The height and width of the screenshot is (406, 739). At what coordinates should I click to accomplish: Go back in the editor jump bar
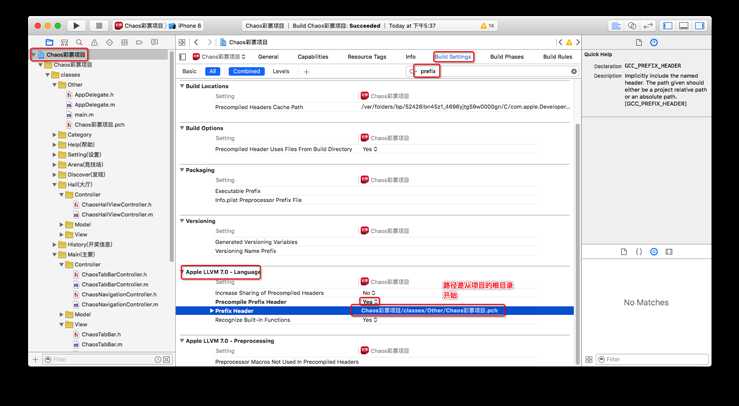pyautogui.click(x=197, y=42)
